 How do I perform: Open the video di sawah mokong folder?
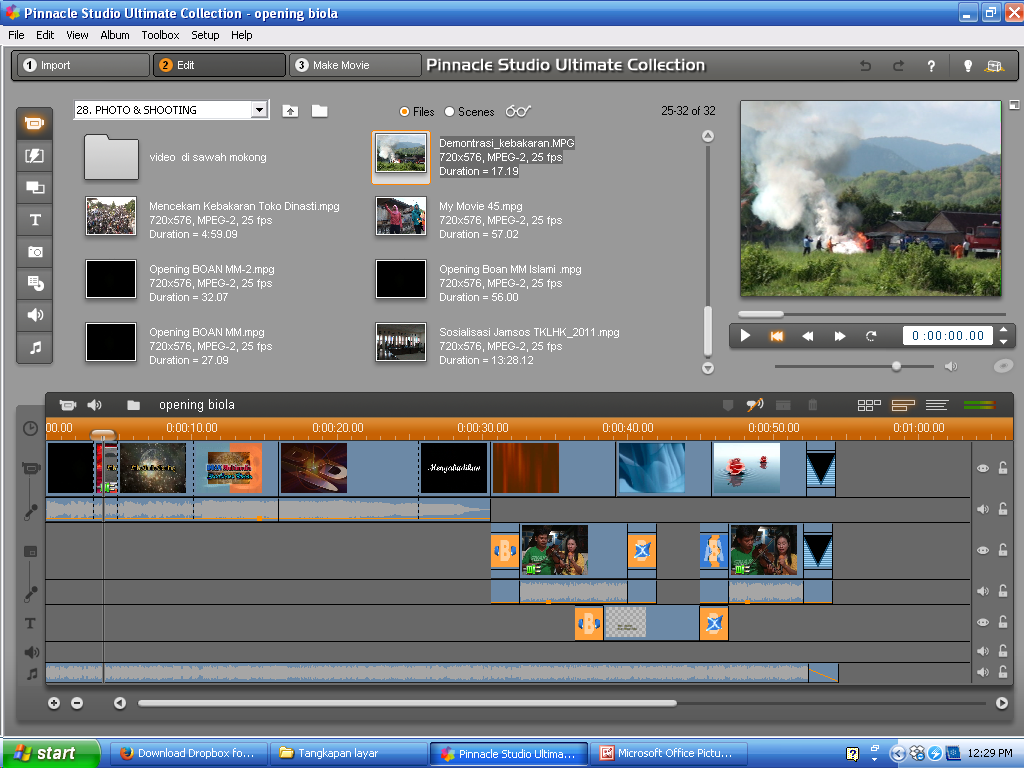(x=111, y=157)
